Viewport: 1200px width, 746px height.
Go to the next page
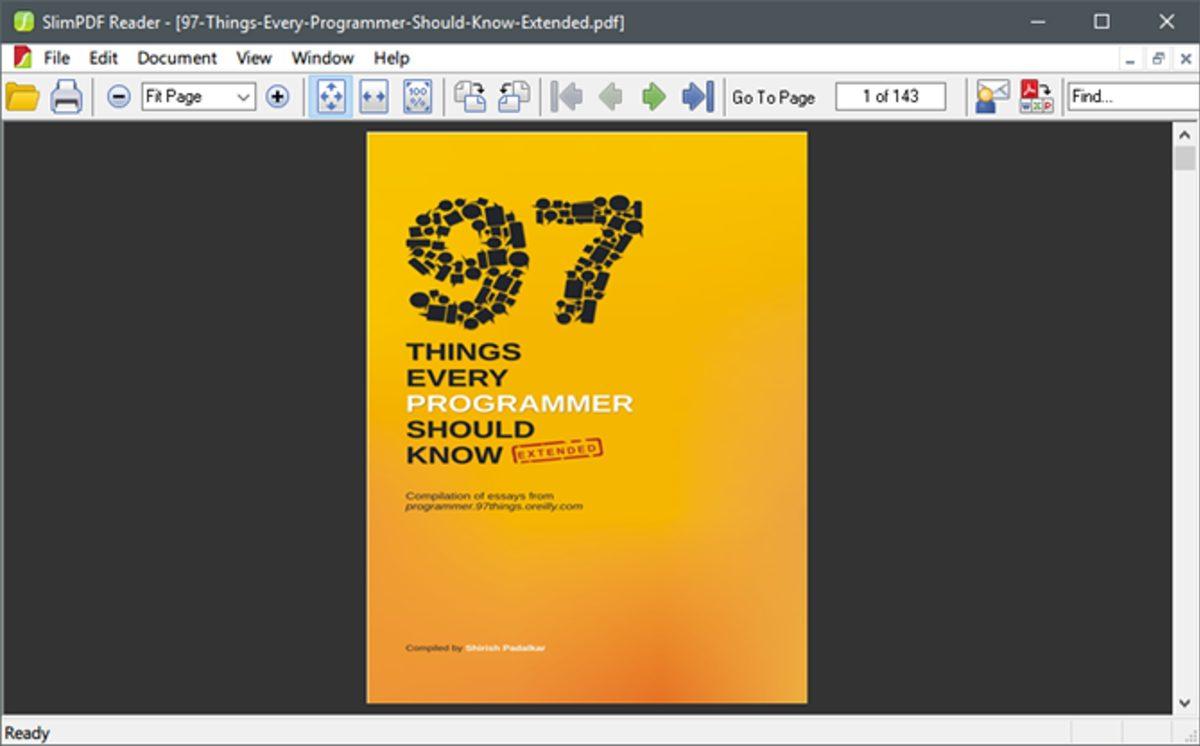tap(653, 97)
